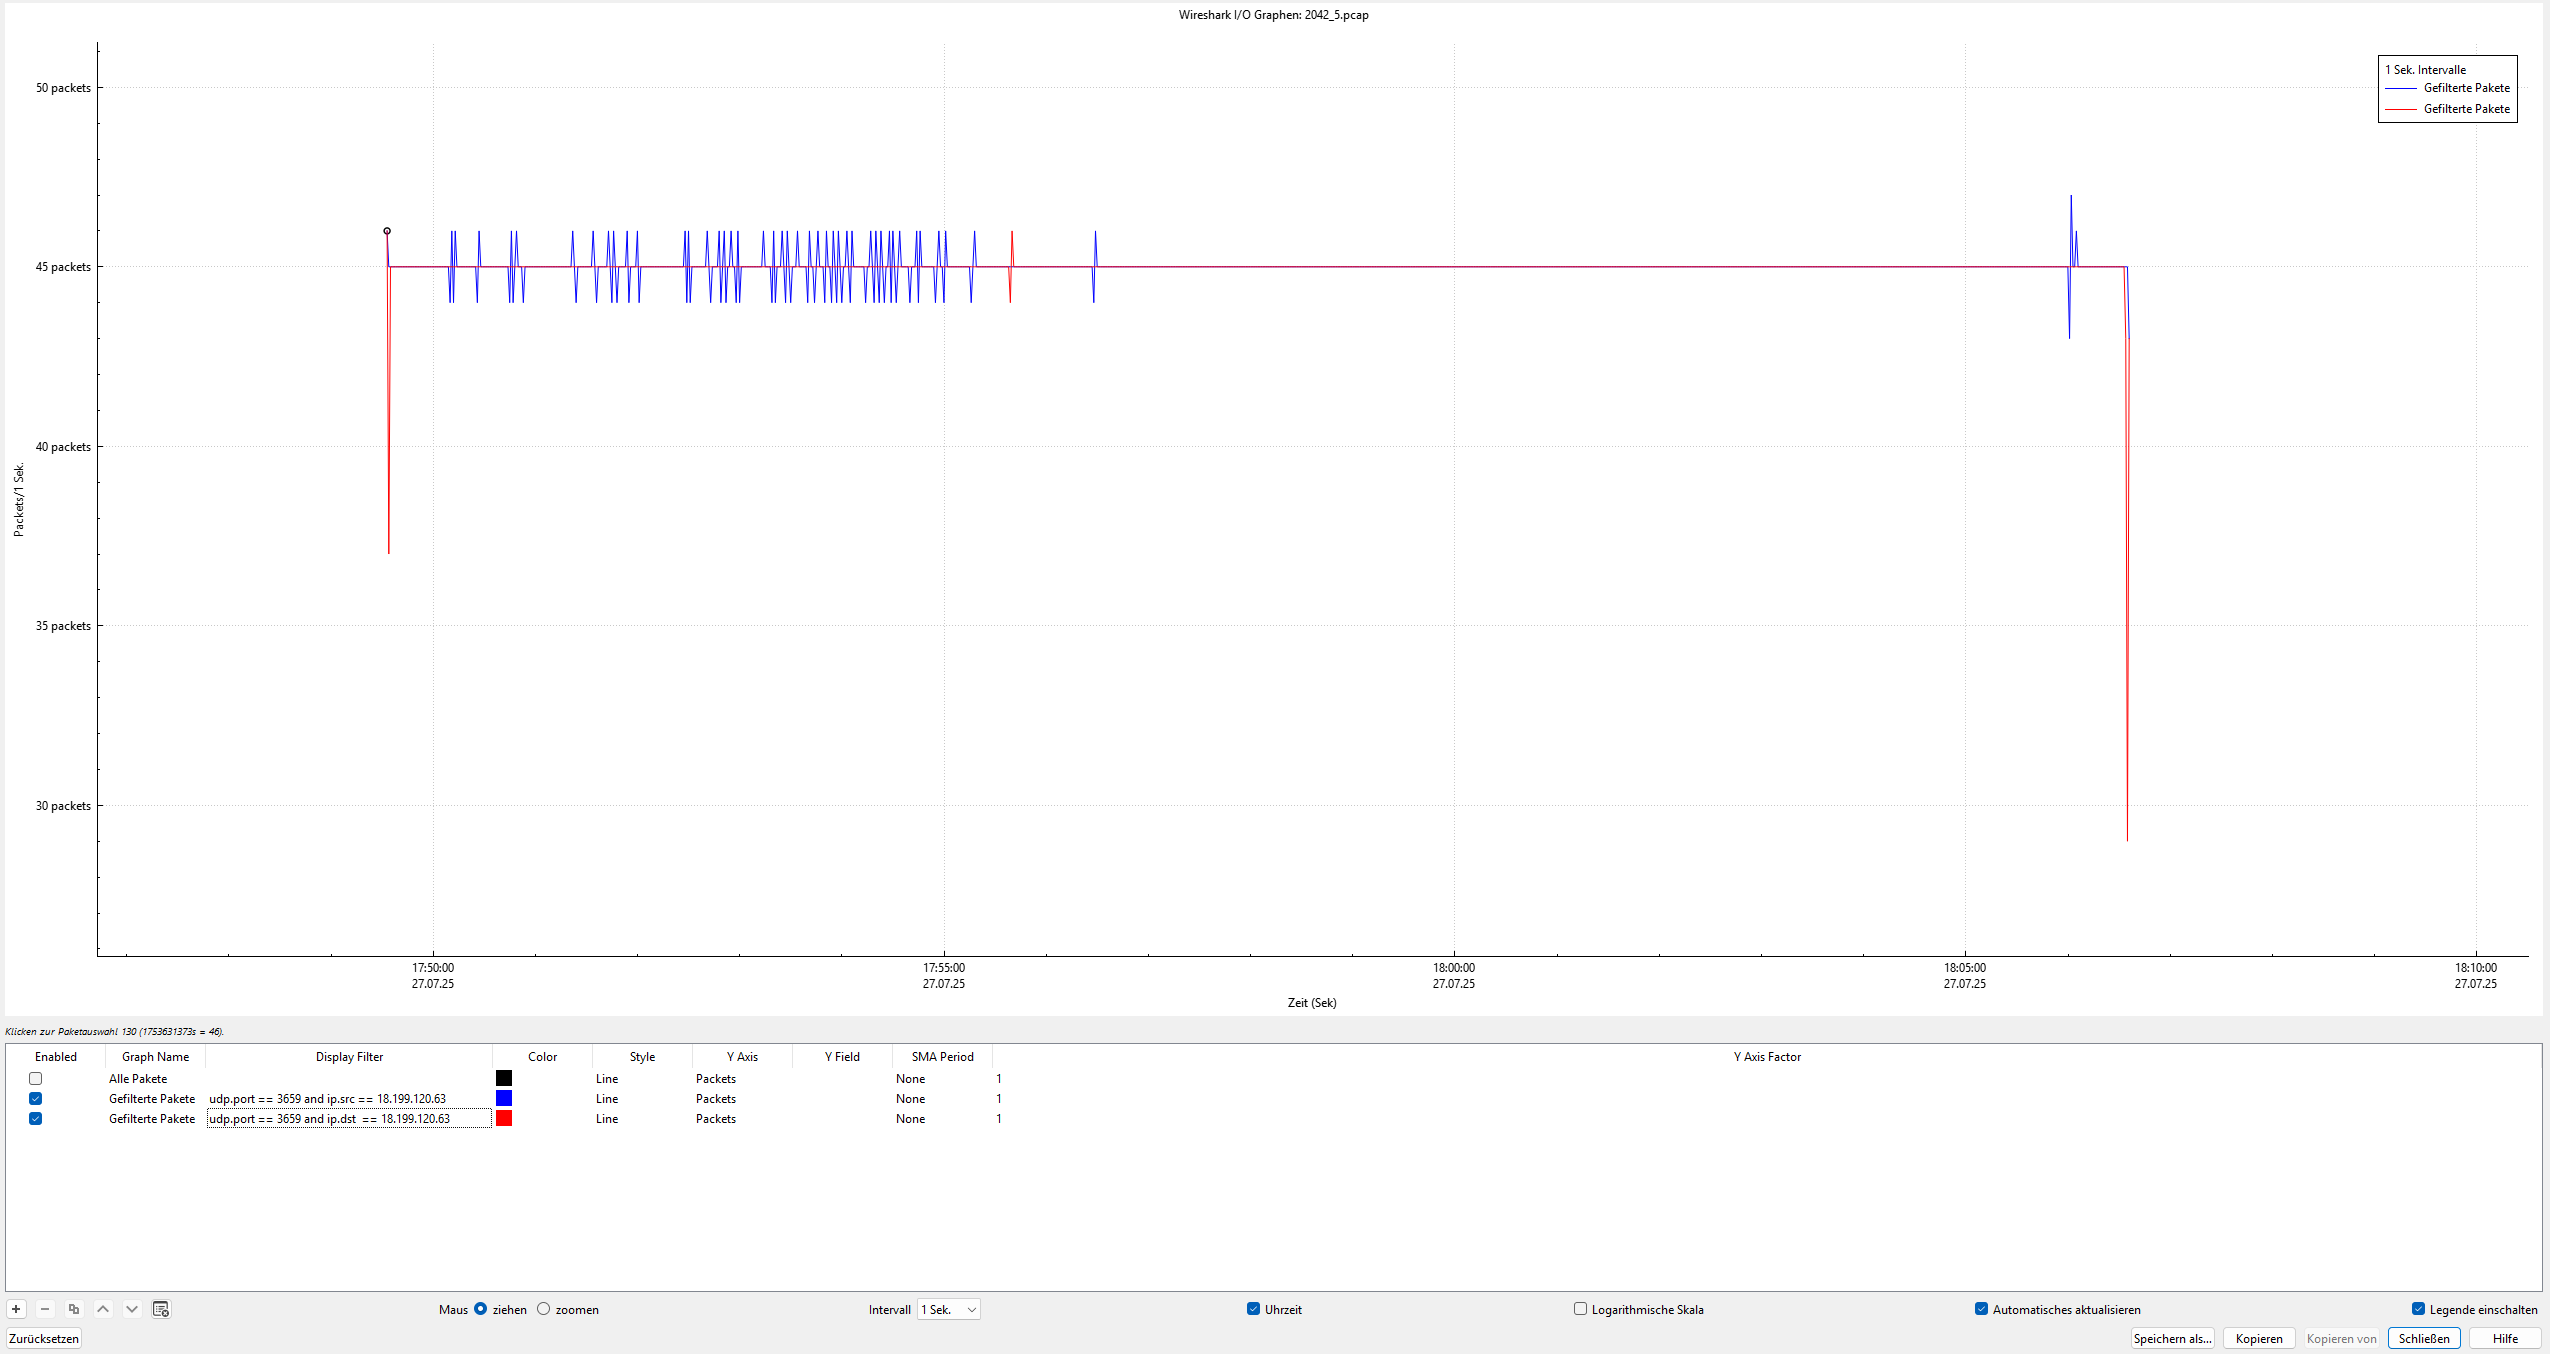Screen dimensions: 2550x1354
Task: Enable the Alle Pakete graph checkbox
Action: [36, 1078]
